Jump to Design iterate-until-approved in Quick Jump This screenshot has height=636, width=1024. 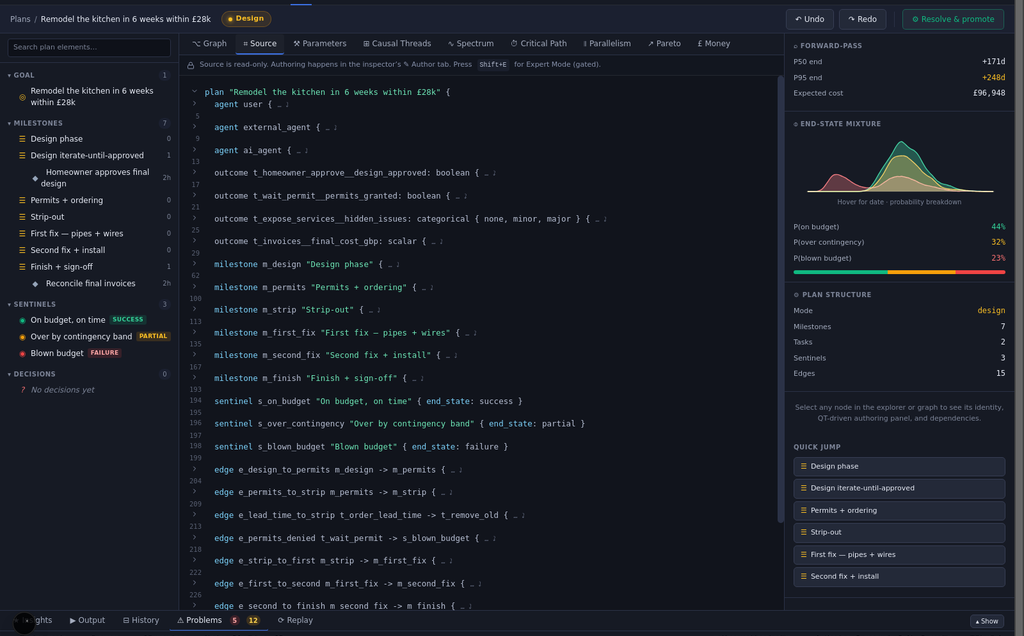coord(899,488)
